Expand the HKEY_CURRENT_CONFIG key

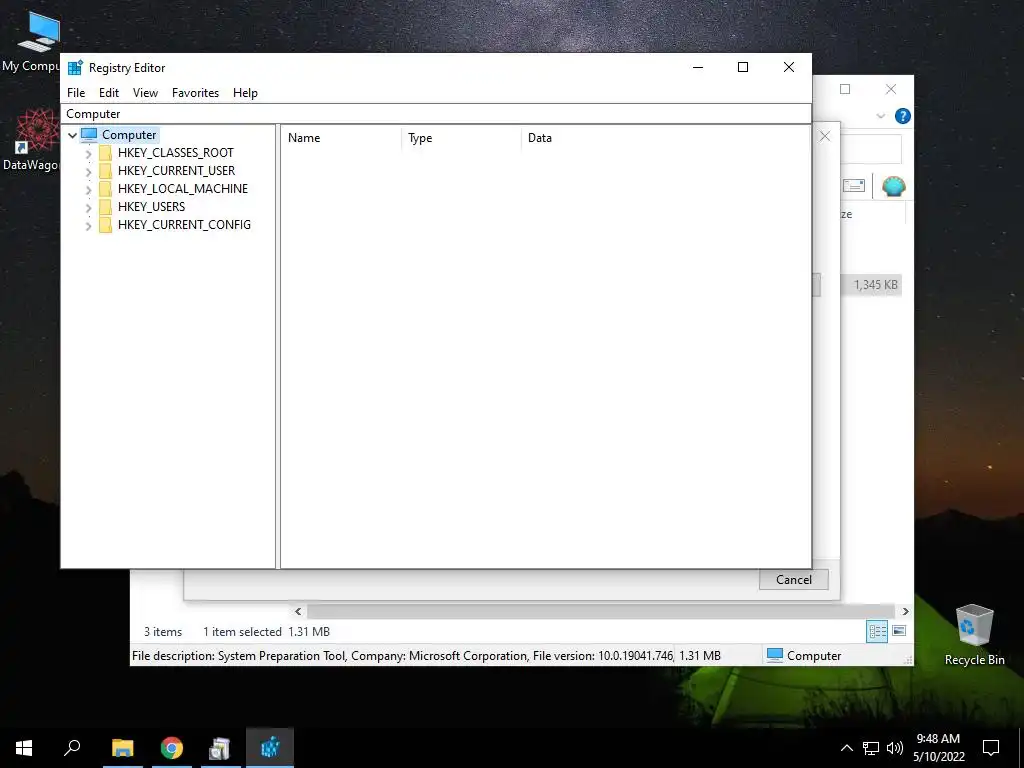[x=88, y=225]
